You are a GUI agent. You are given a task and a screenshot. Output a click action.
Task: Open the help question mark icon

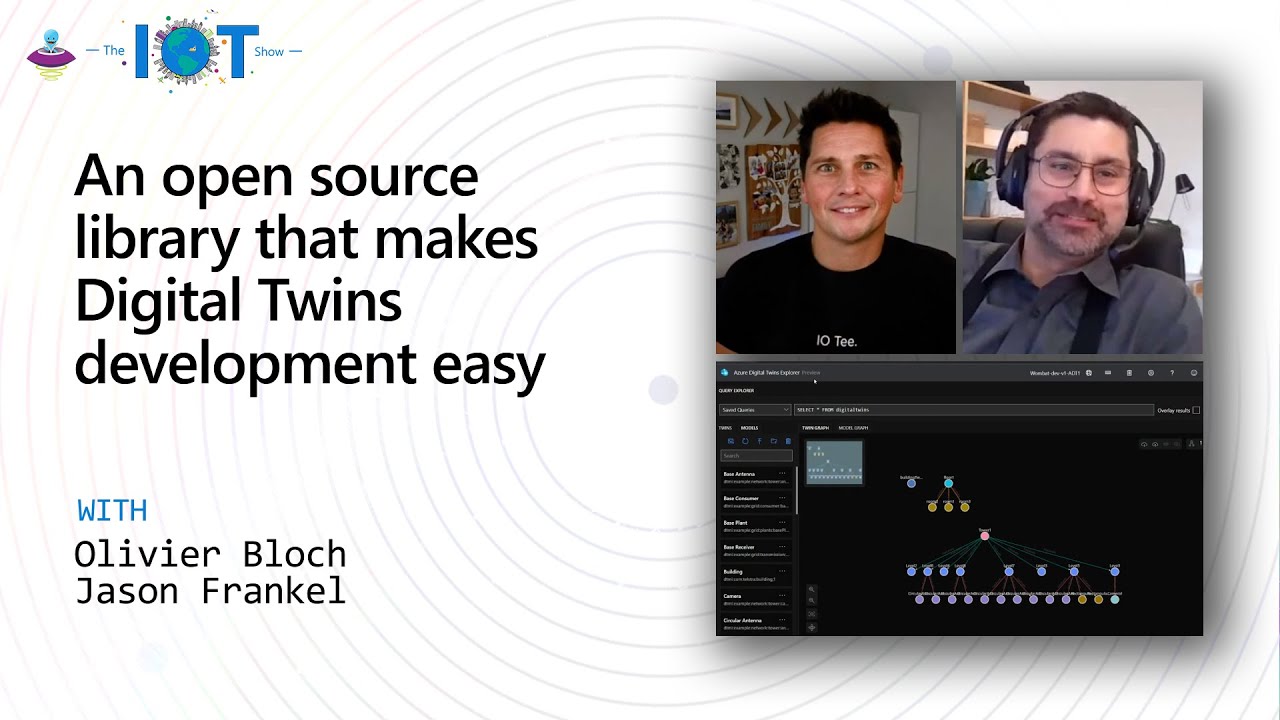1172,373
